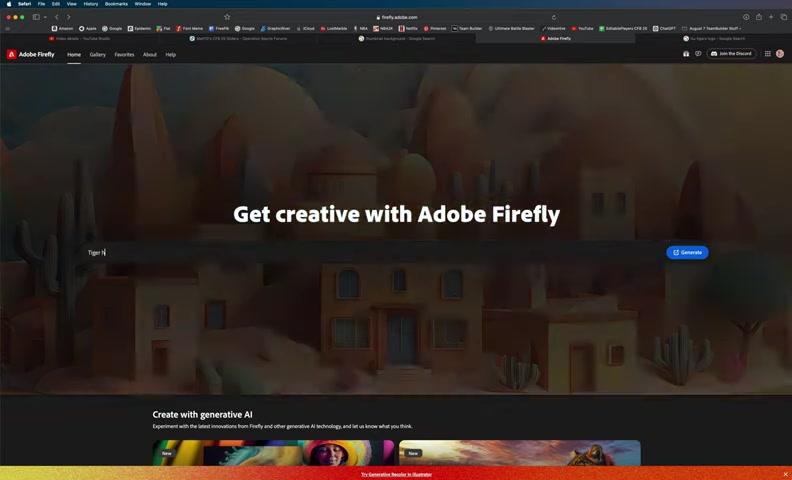The image size is (792, 480).
Task: Open the Favorites page in Firefly
Action: 124,55
